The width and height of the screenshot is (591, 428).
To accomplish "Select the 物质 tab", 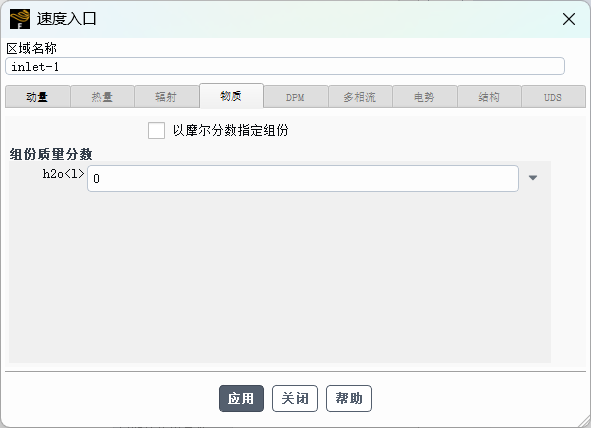I will pos(231,96).
